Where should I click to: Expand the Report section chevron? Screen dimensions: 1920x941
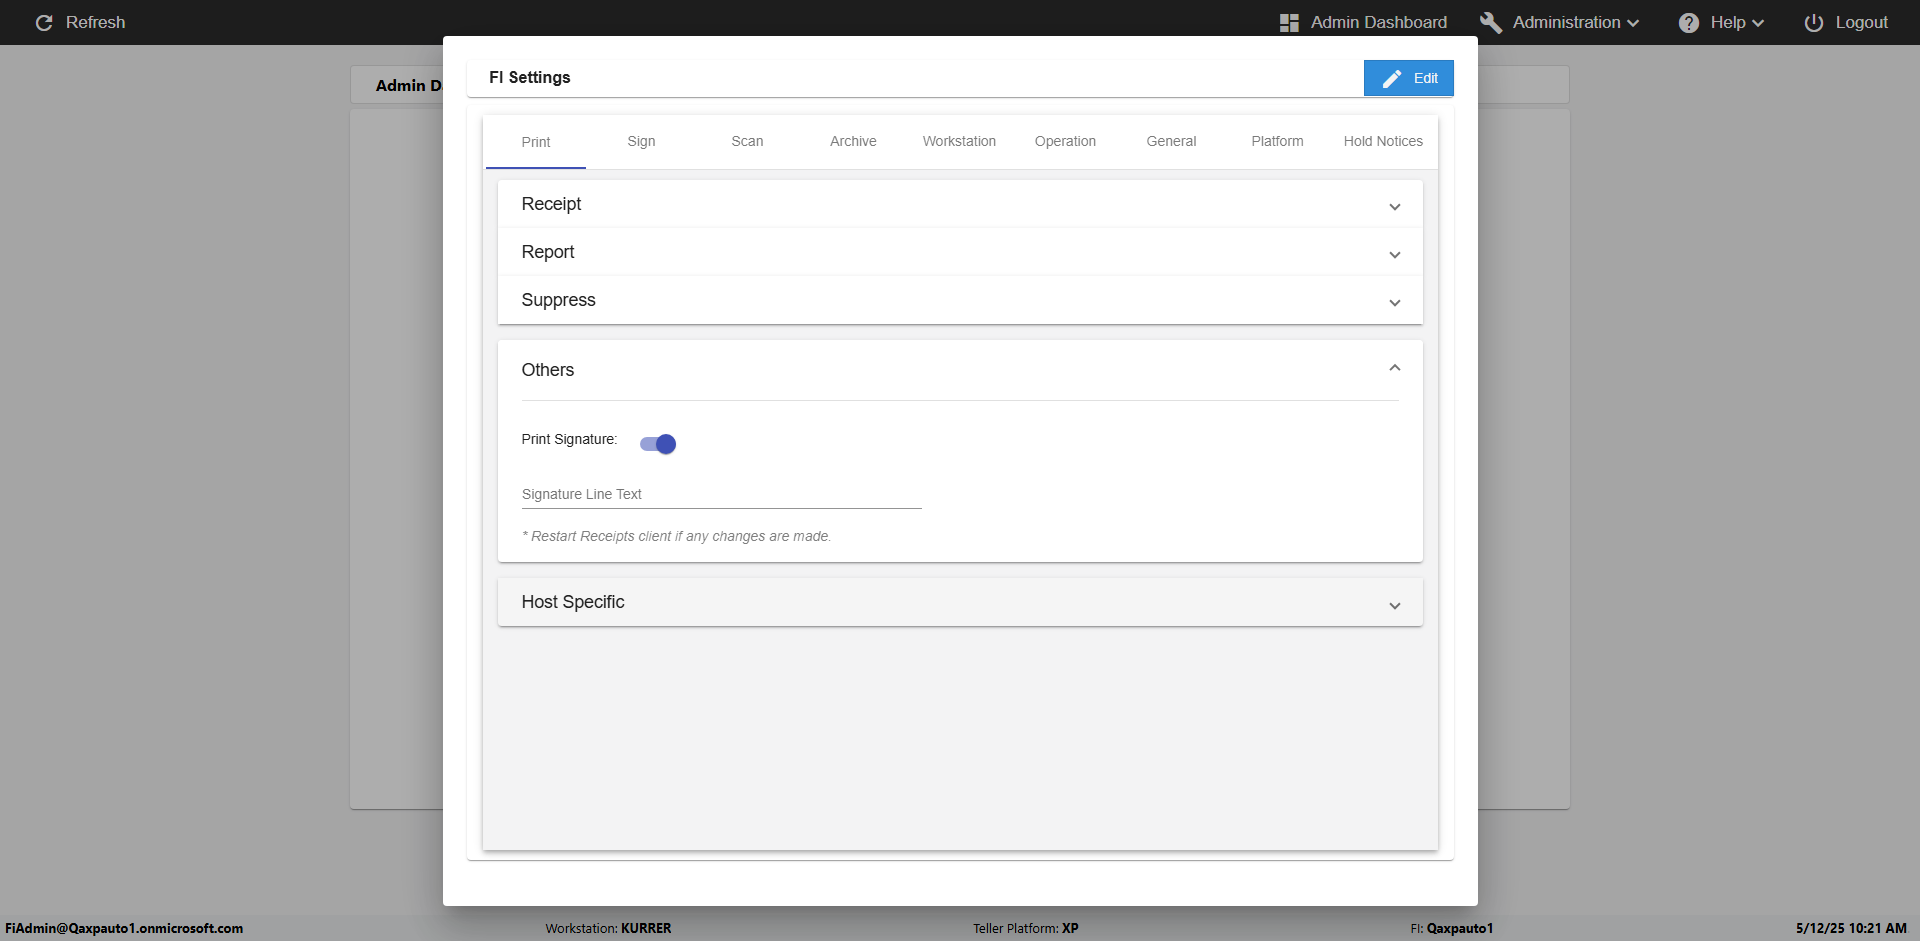click(x=1394, y=254)
